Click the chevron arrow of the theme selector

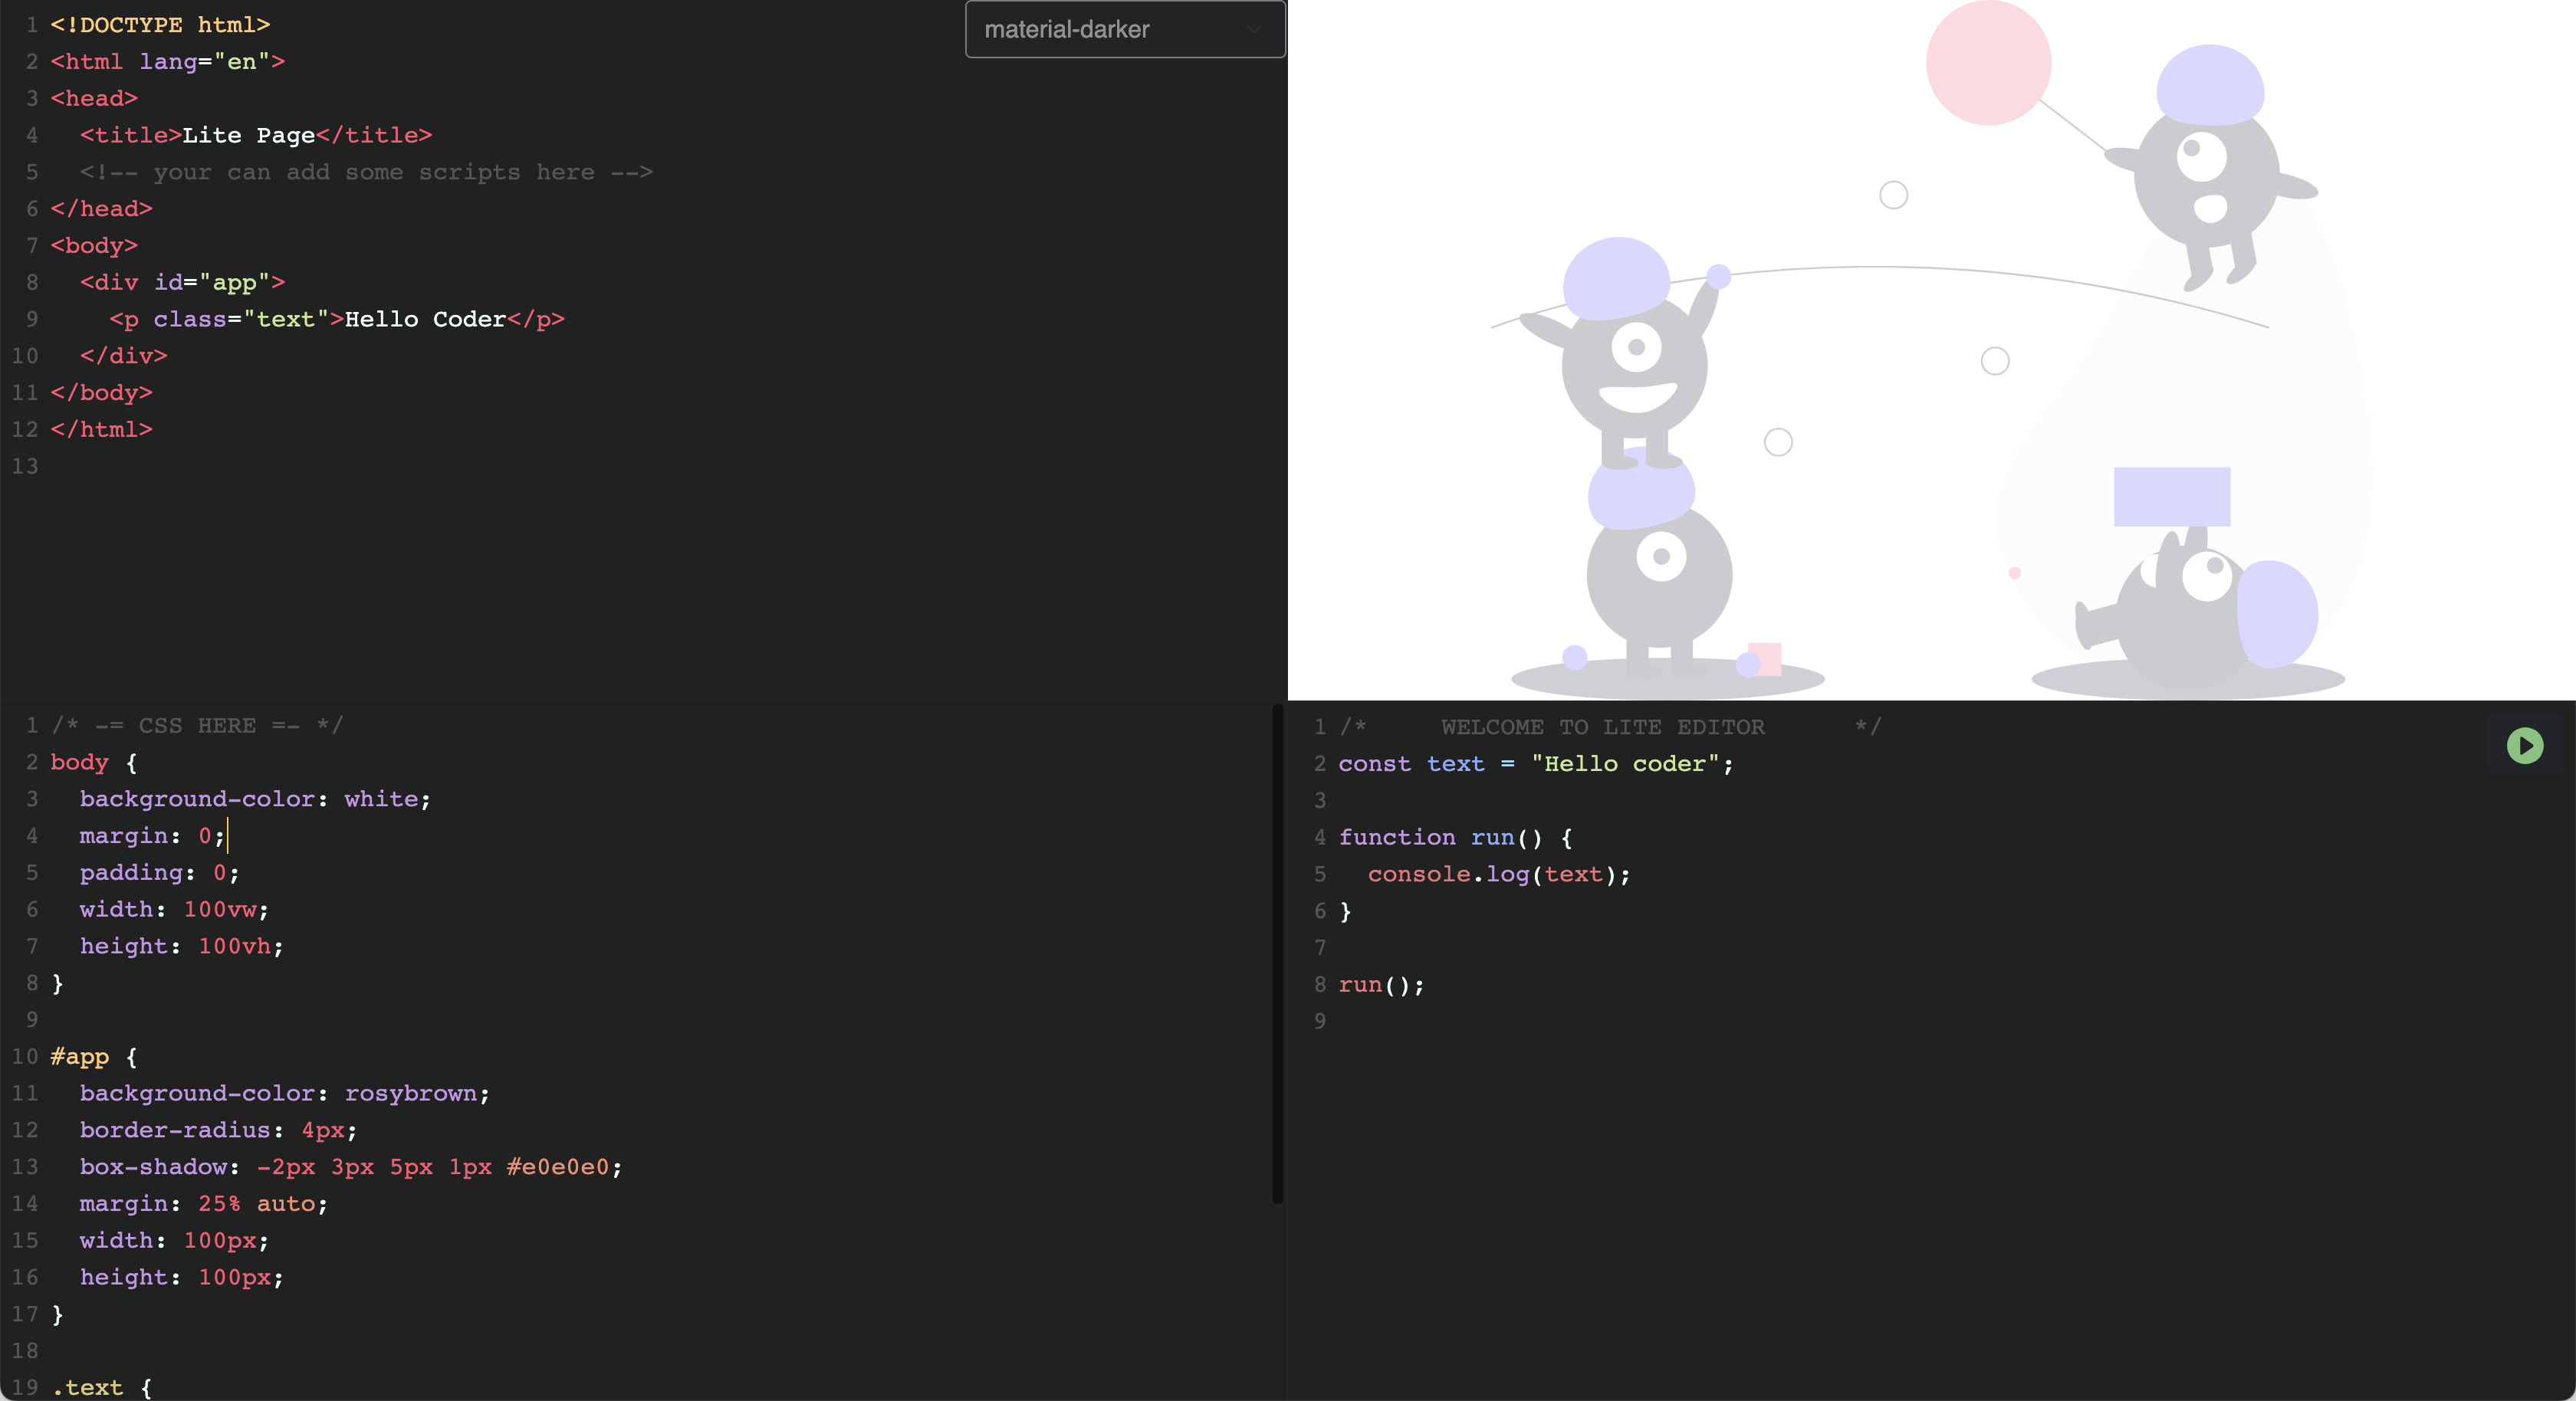[1253, 30]
